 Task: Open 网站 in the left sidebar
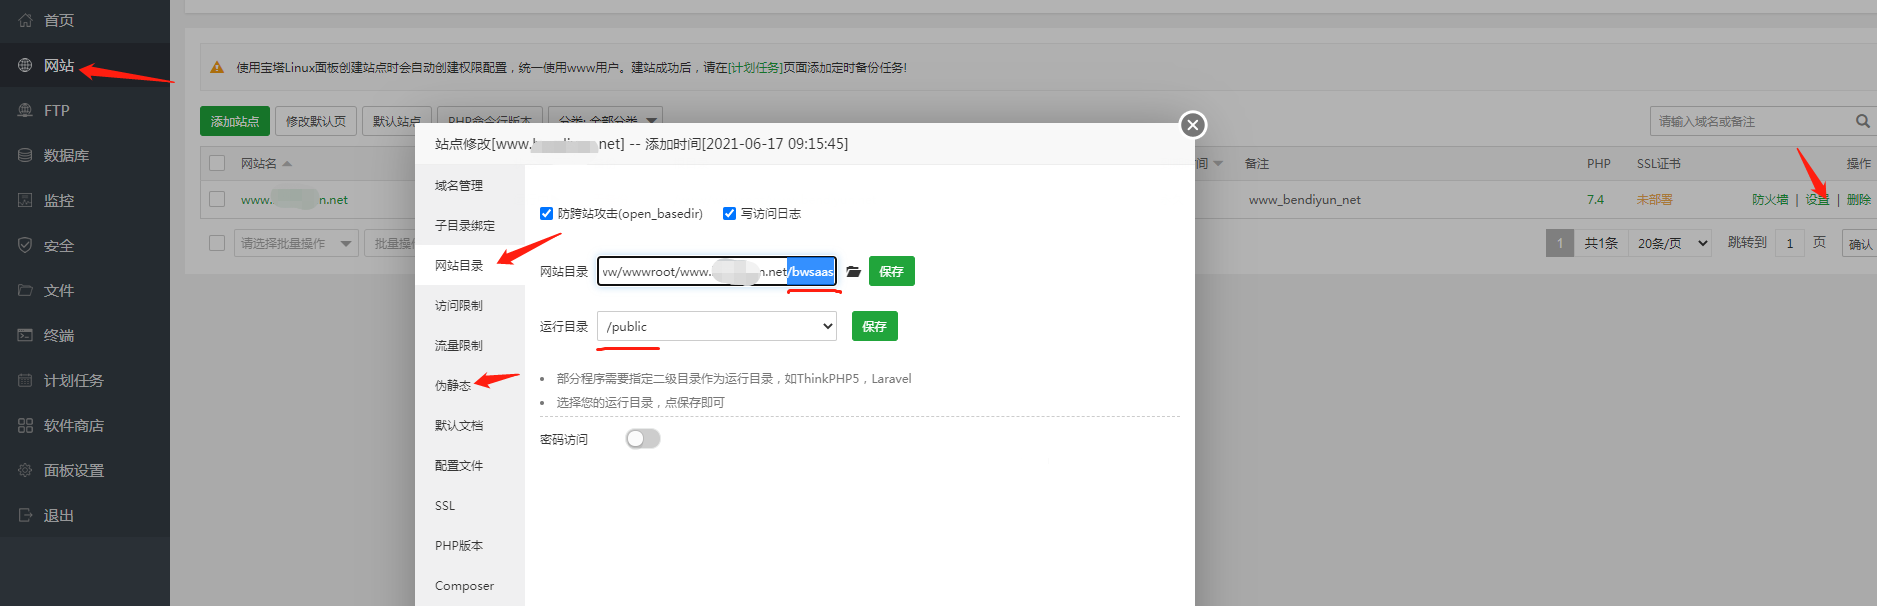(x=85, y=65)
